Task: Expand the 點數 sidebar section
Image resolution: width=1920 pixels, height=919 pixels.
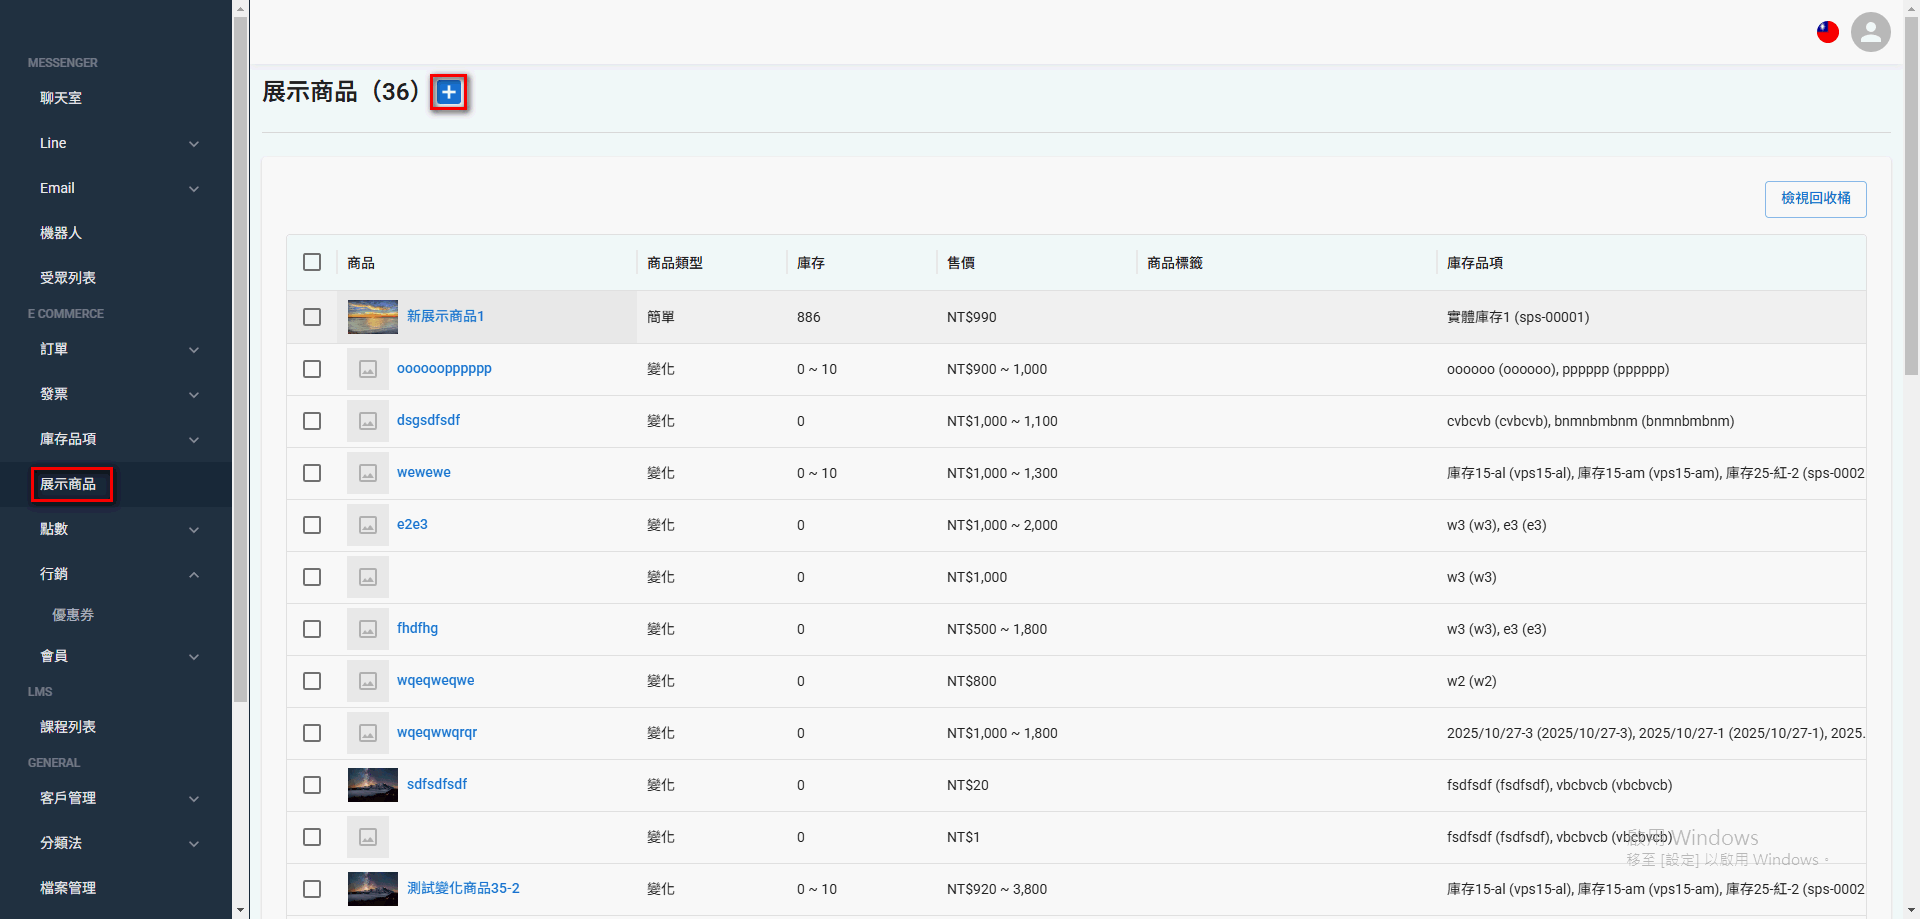Action: (116, 529)
